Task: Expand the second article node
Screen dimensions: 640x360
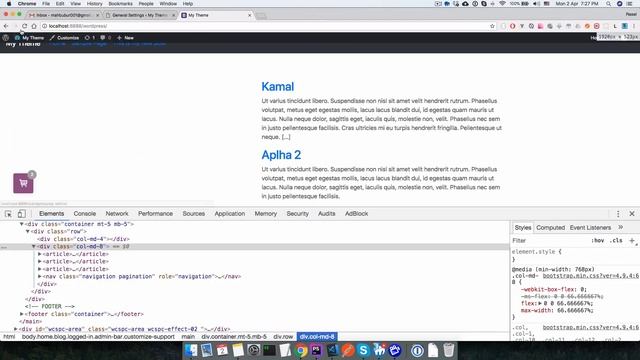Action: (x=40, y=261)
